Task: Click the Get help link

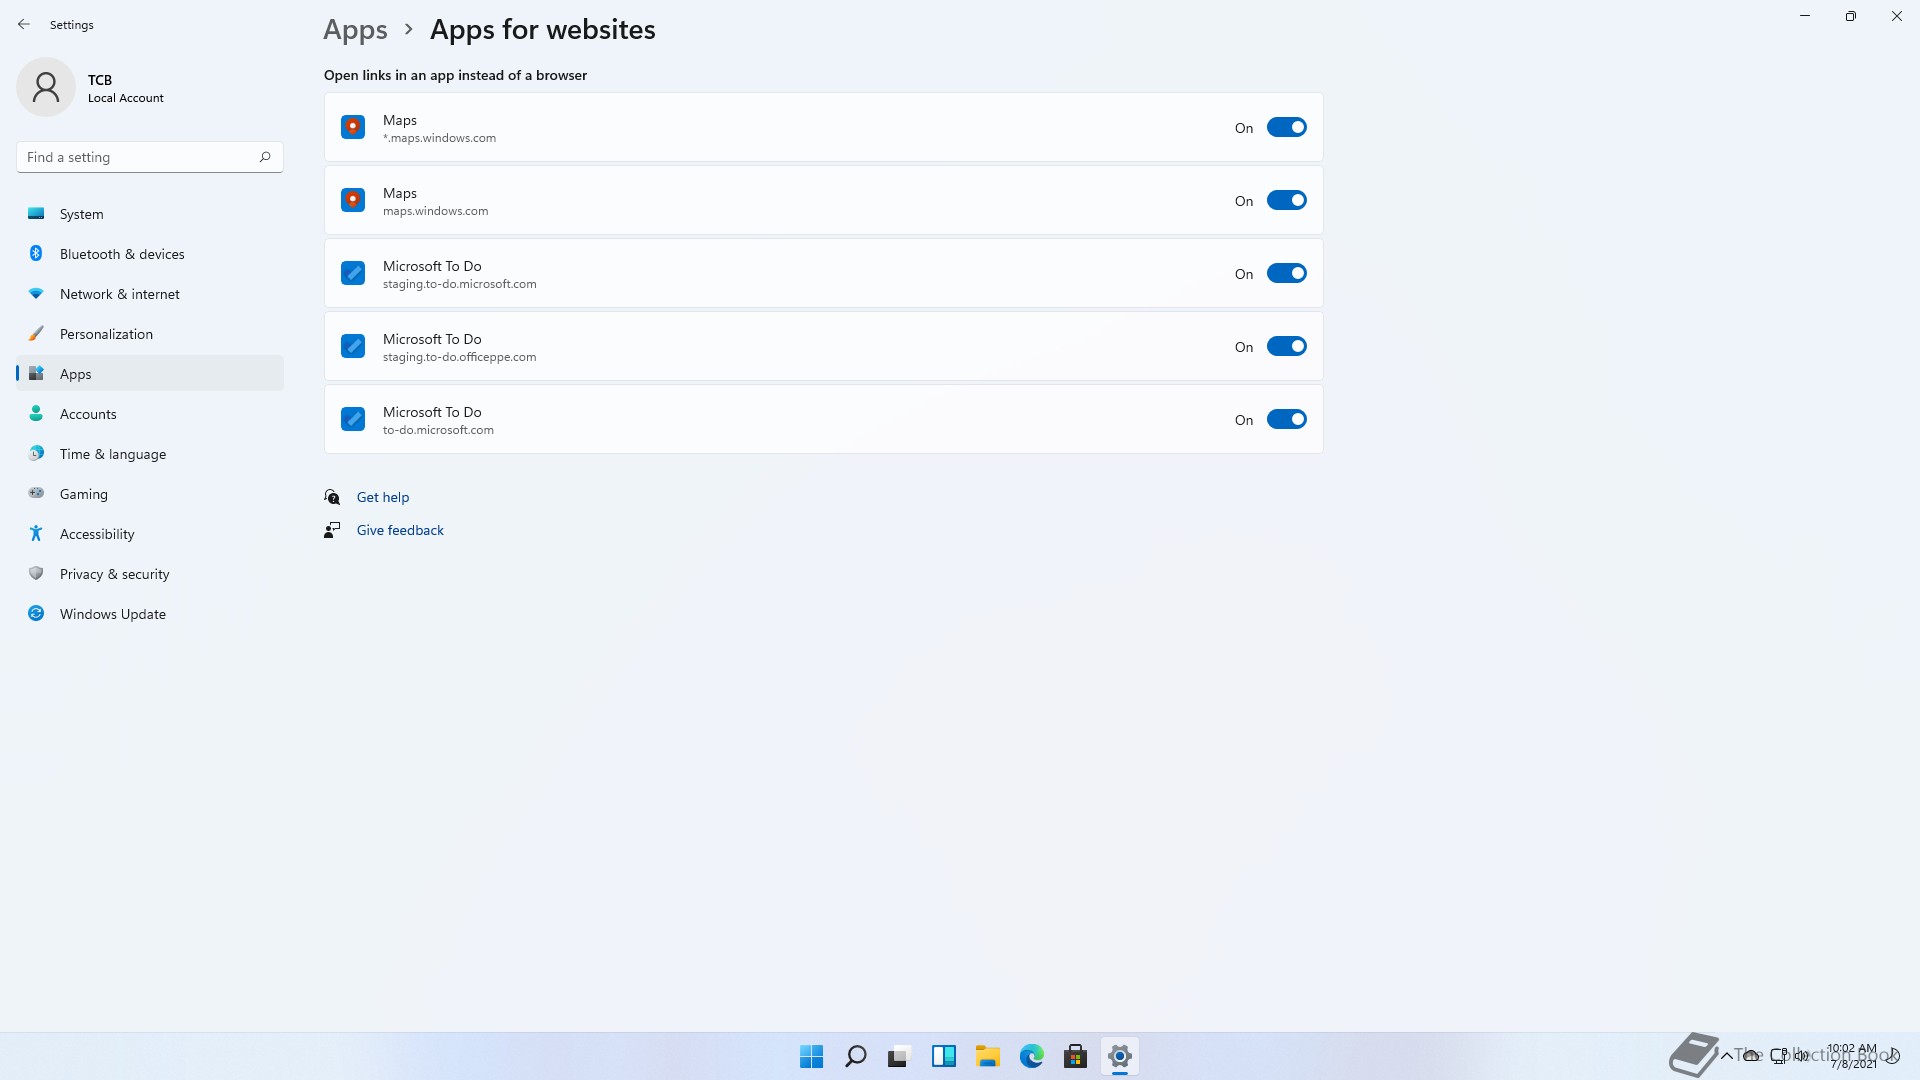Action: click(x=383, y=497)
